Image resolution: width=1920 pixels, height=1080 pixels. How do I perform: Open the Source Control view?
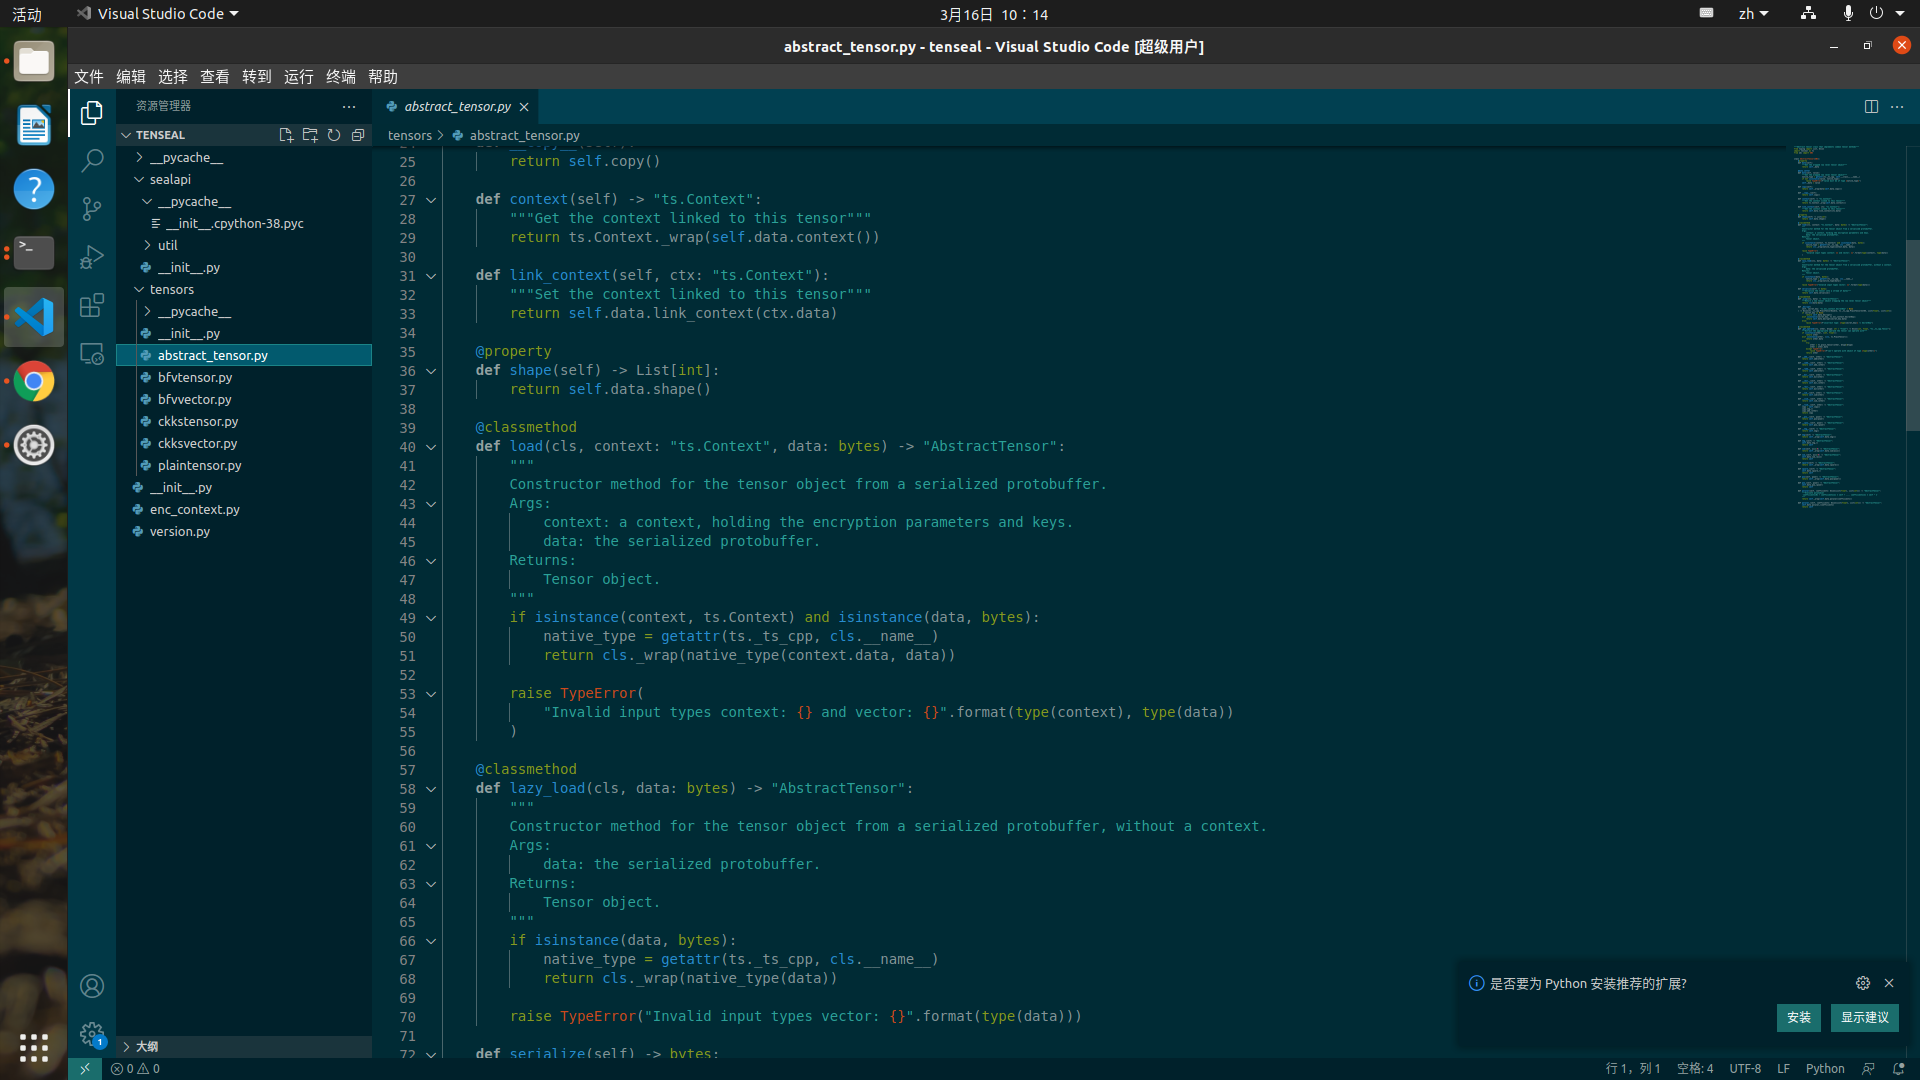point(92,208)
